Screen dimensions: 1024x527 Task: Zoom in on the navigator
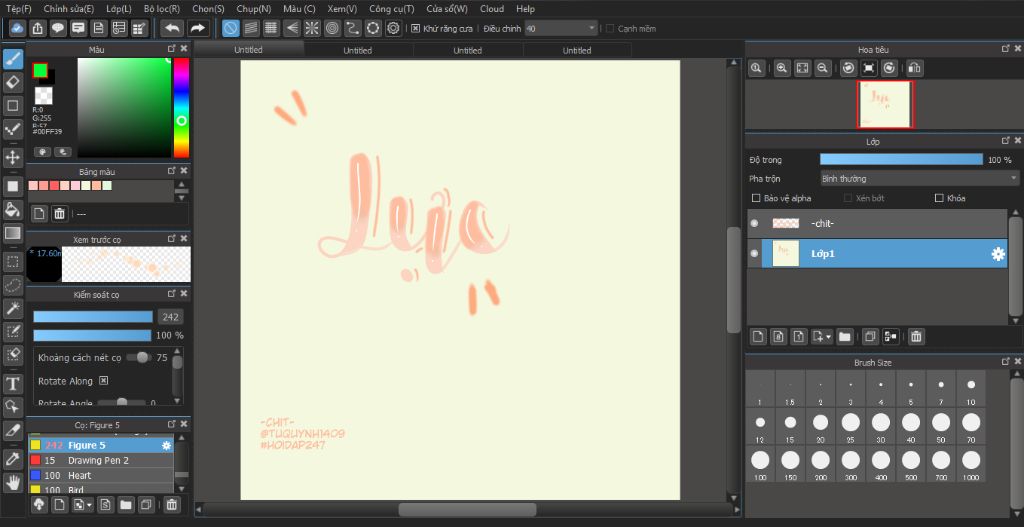click(781, 68)
